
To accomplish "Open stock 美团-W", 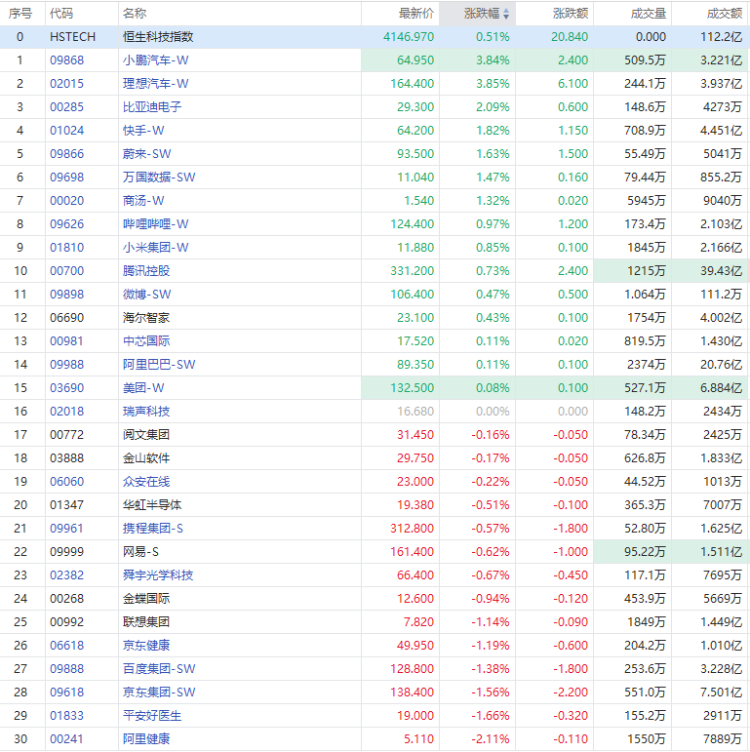I will tap(143, 388).
